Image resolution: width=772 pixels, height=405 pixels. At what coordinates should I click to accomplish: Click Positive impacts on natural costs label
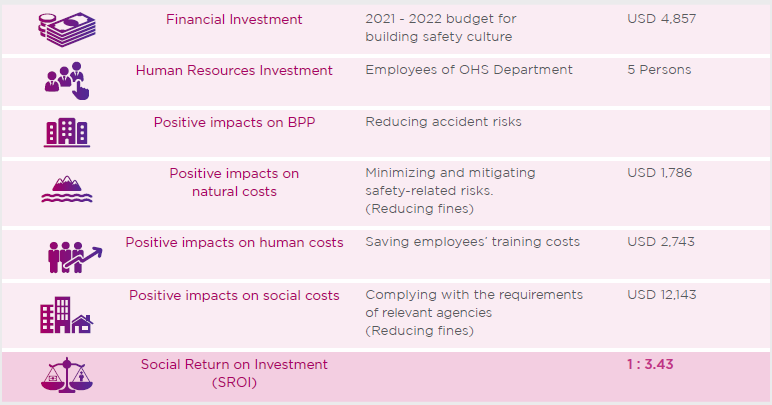click(234, 183)
